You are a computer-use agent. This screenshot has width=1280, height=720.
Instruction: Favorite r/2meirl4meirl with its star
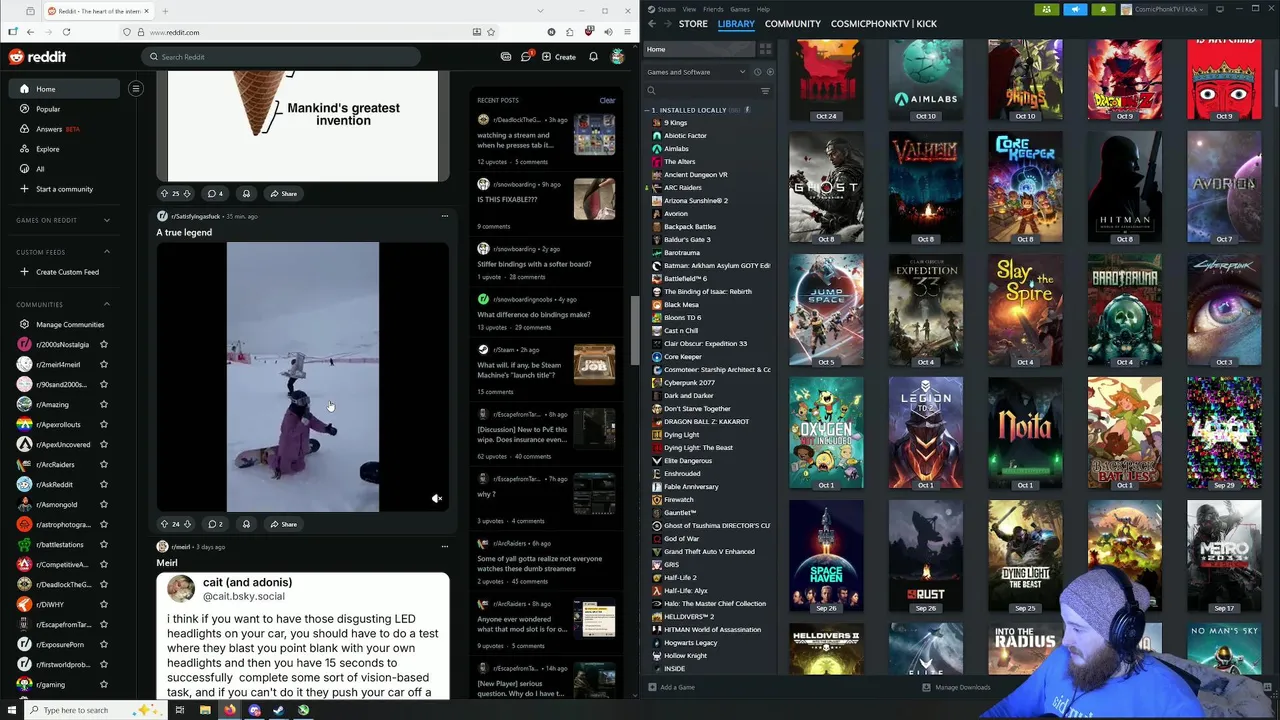[103, 364]
